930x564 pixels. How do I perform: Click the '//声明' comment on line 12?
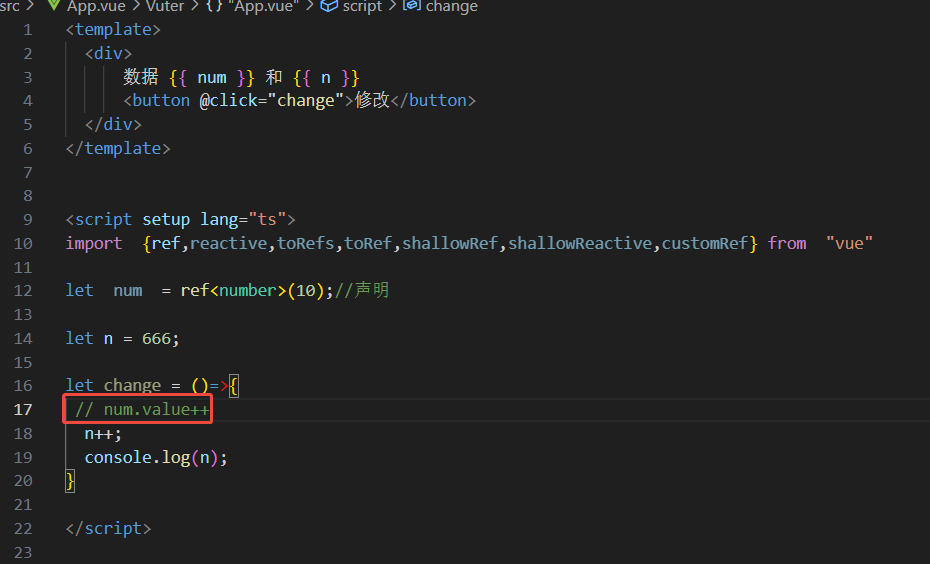click(362, 290)
